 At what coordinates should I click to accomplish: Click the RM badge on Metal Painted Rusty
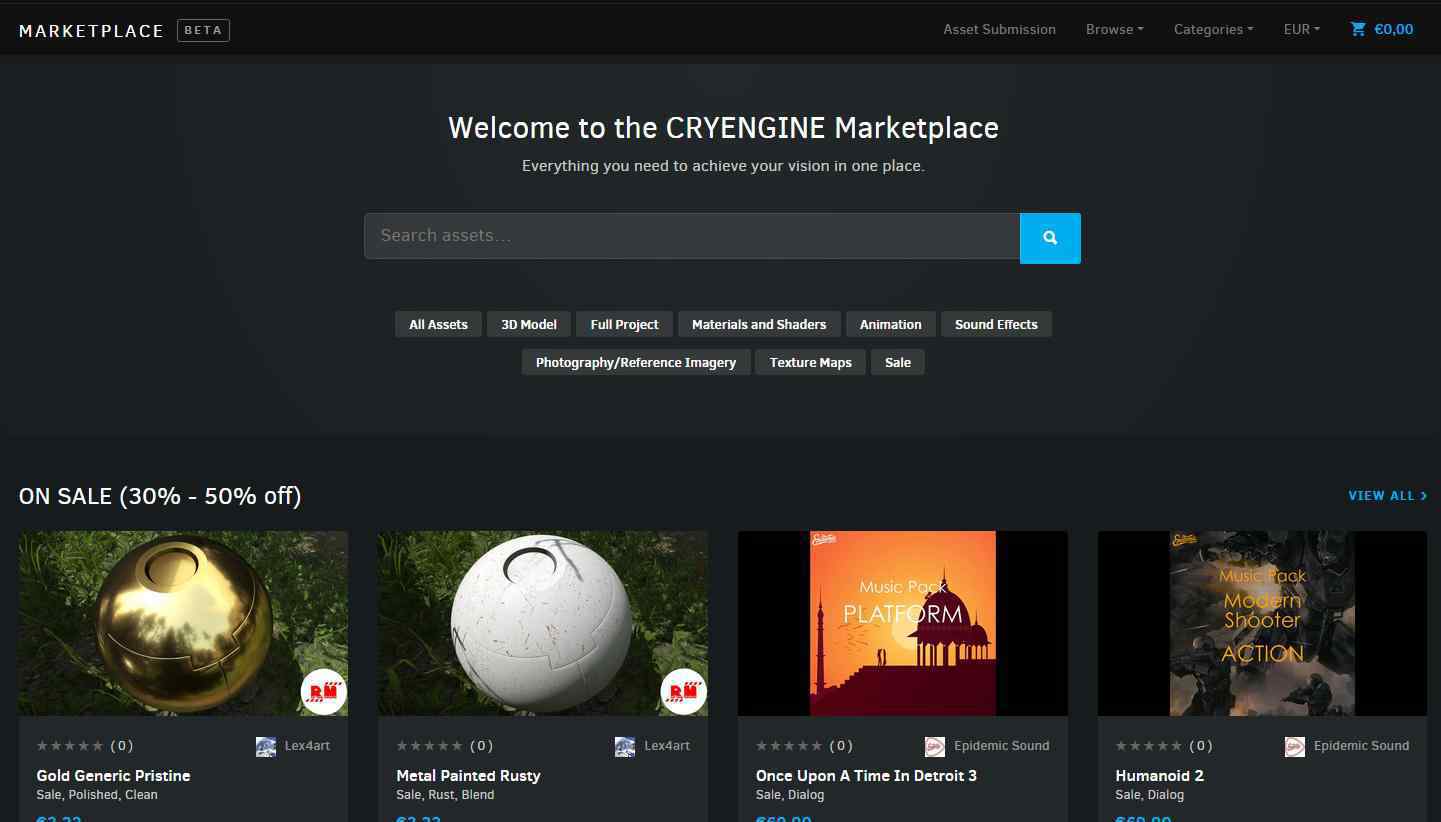(684, 691)
